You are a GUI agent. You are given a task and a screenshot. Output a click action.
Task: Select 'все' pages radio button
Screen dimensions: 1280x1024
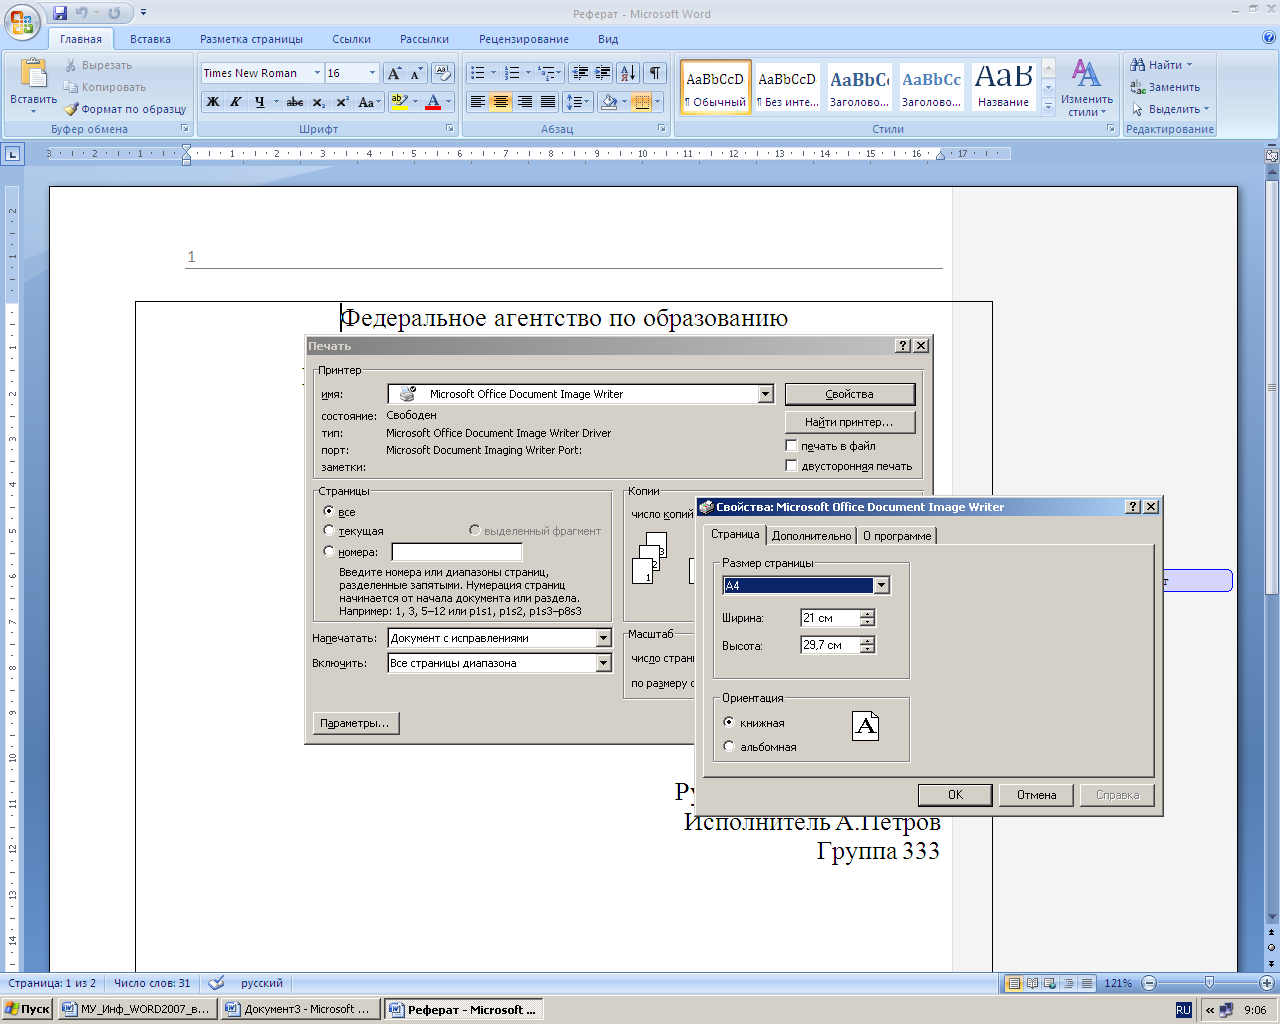click(329, 511)
